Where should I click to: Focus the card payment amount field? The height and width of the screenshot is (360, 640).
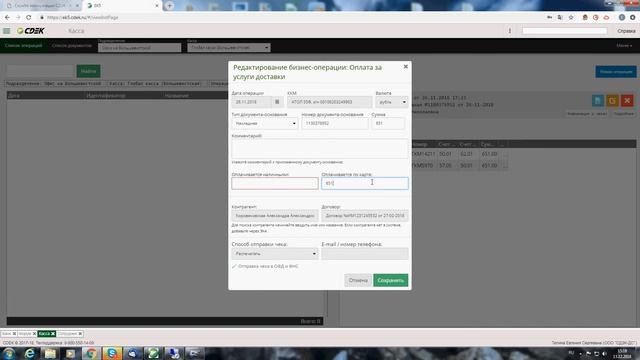coord(364,183)
